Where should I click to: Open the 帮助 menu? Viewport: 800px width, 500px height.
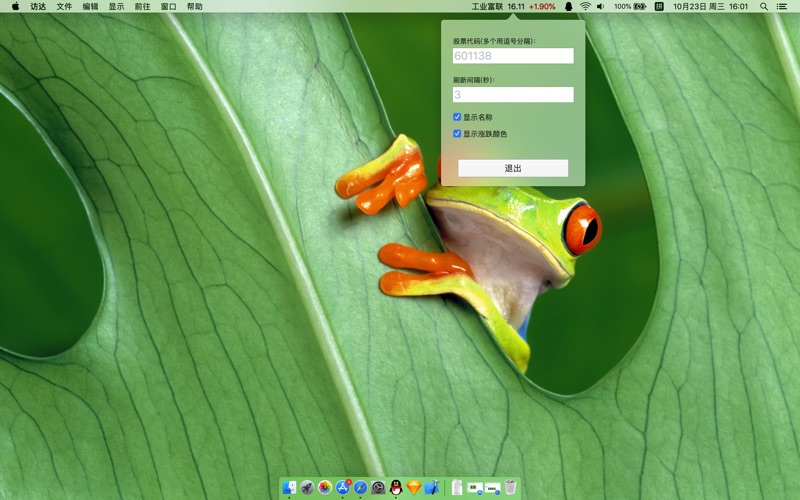pos(194,6)
